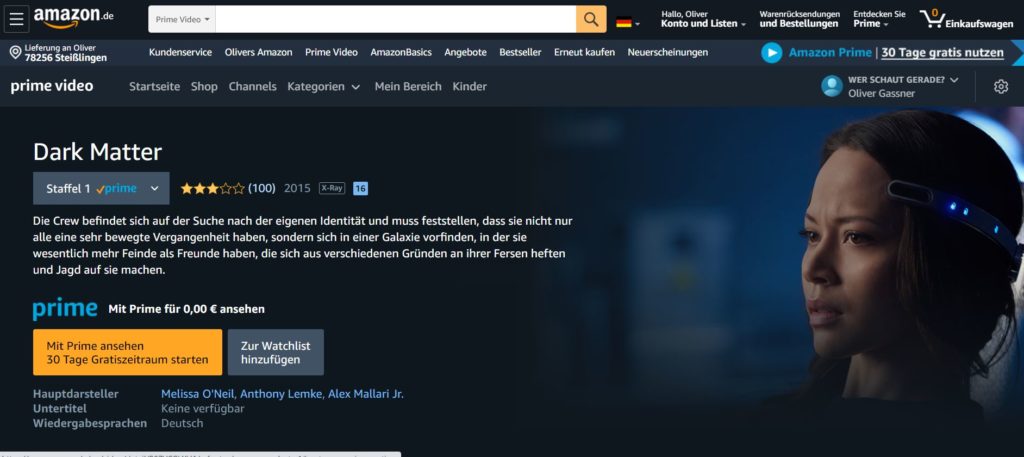Click Mit Prime für 0,00 € ansehen text

click(187, 309)
